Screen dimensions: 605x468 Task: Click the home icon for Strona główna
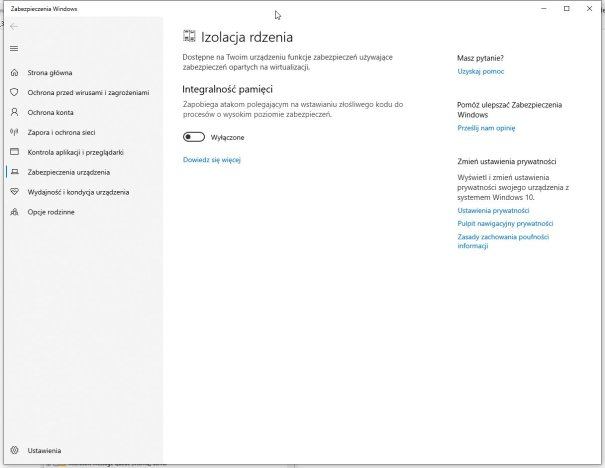pos(14,73)
